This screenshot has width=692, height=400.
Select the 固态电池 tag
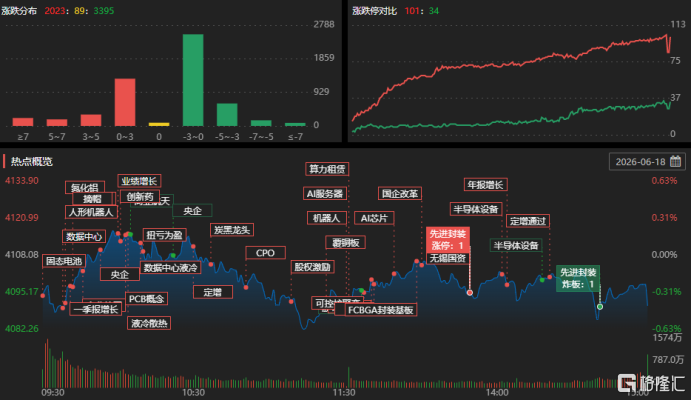[64, 261]
